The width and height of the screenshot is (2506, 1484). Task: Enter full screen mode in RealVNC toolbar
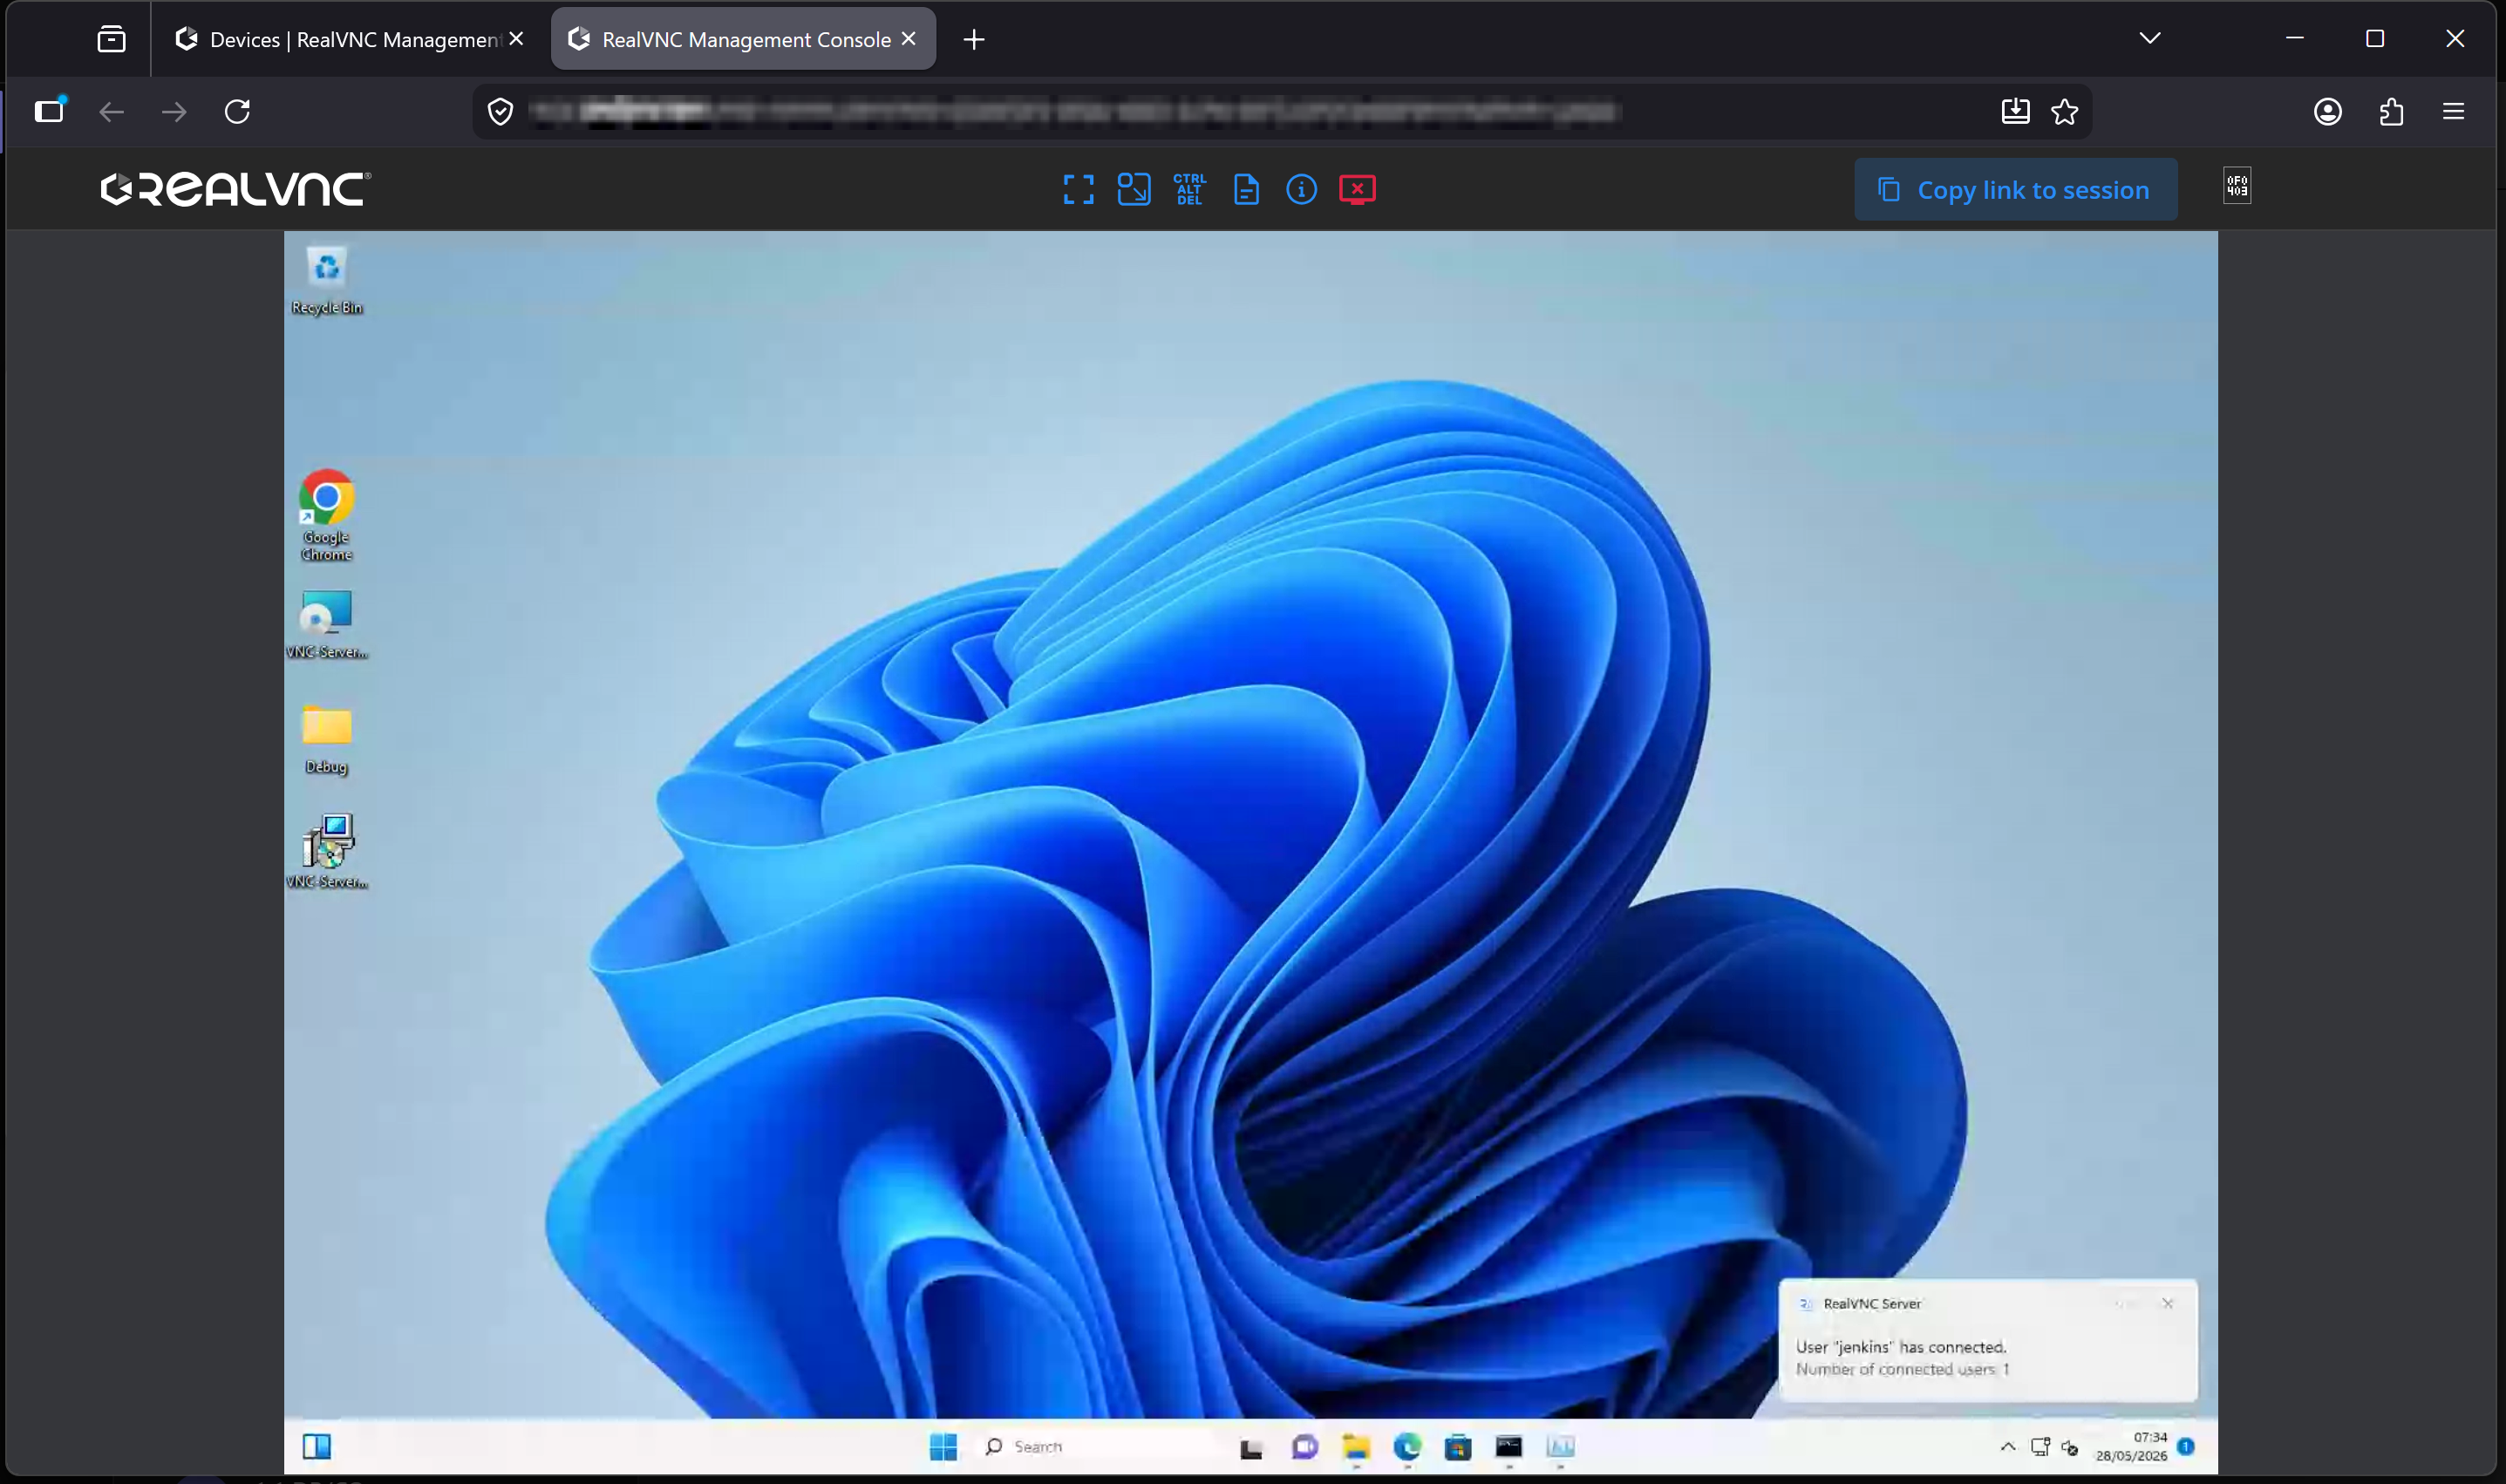1078,189
